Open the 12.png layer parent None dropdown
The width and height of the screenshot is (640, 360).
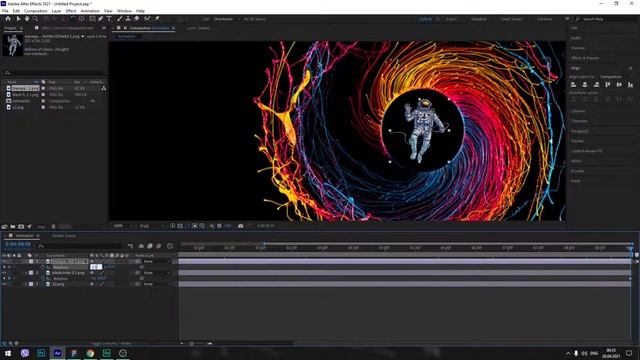157,284
